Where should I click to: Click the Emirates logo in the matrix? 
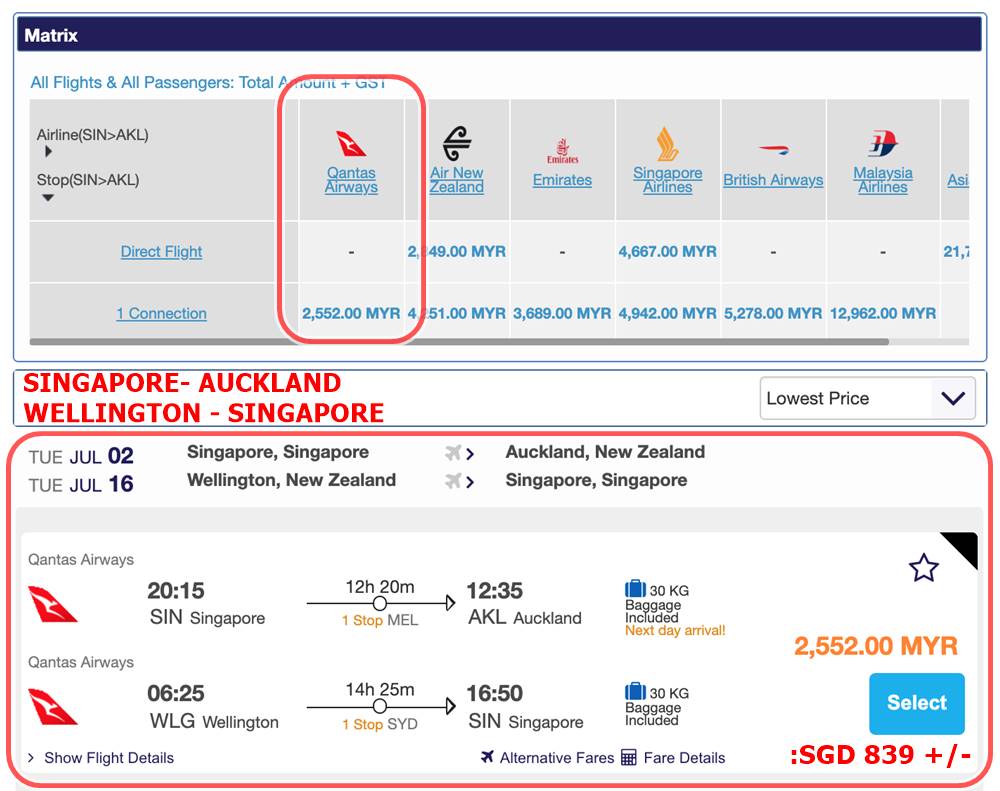tap(562, 151)
